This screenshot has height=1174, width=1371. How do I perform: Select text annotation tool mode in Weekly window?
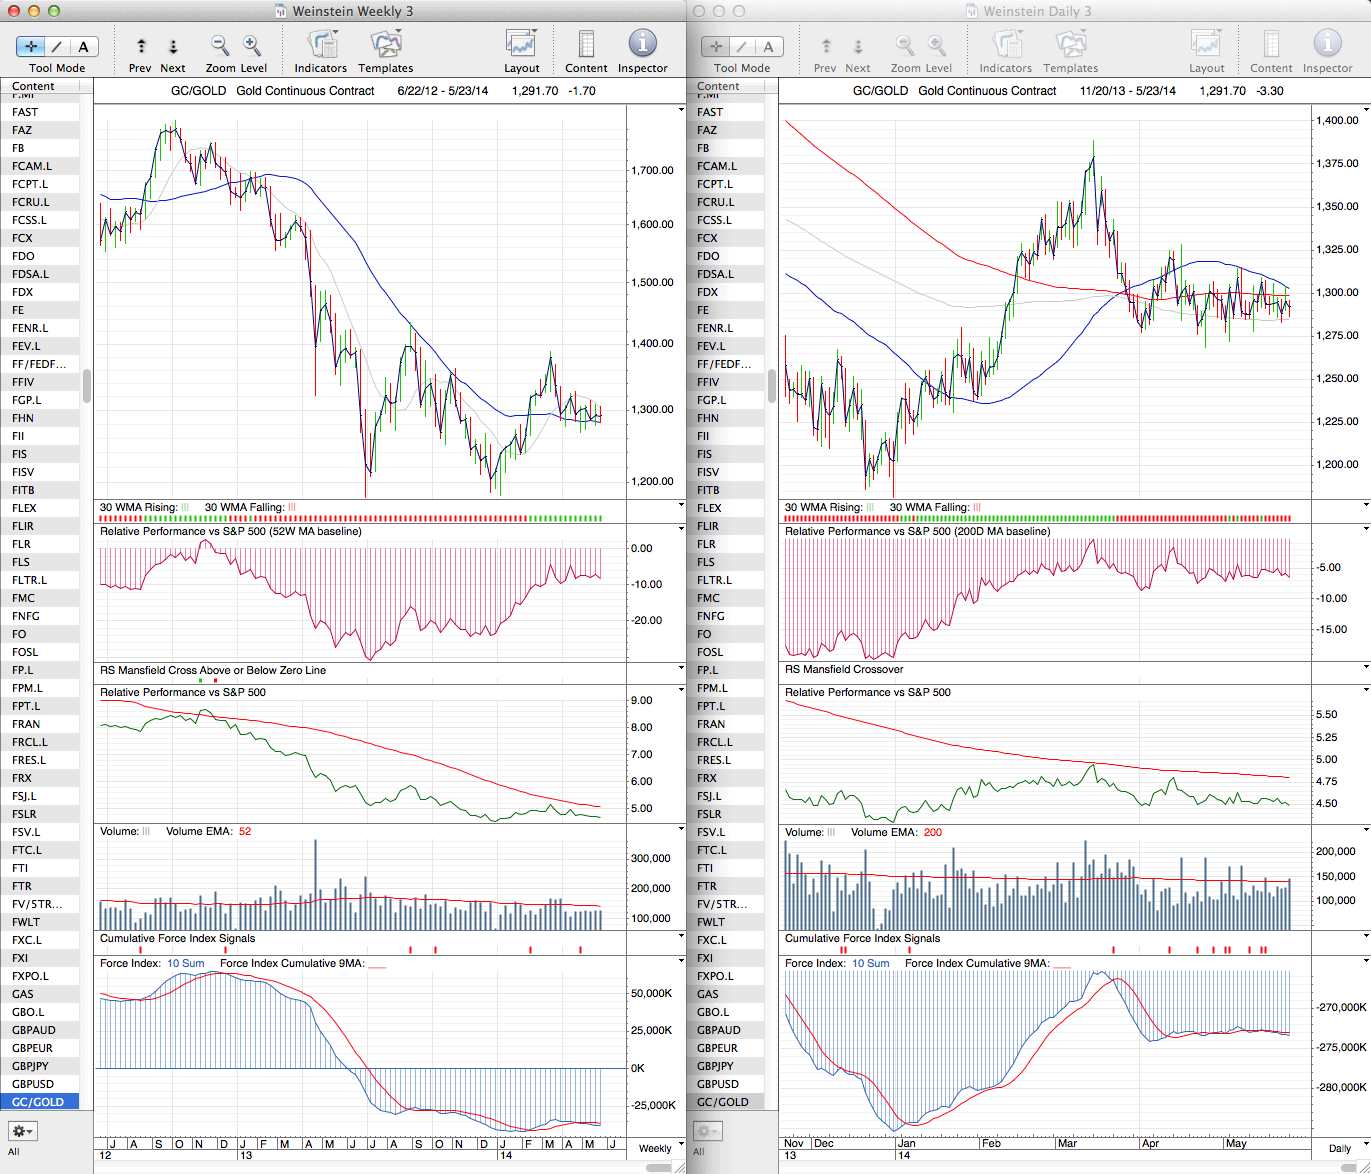tap(83, 47)
